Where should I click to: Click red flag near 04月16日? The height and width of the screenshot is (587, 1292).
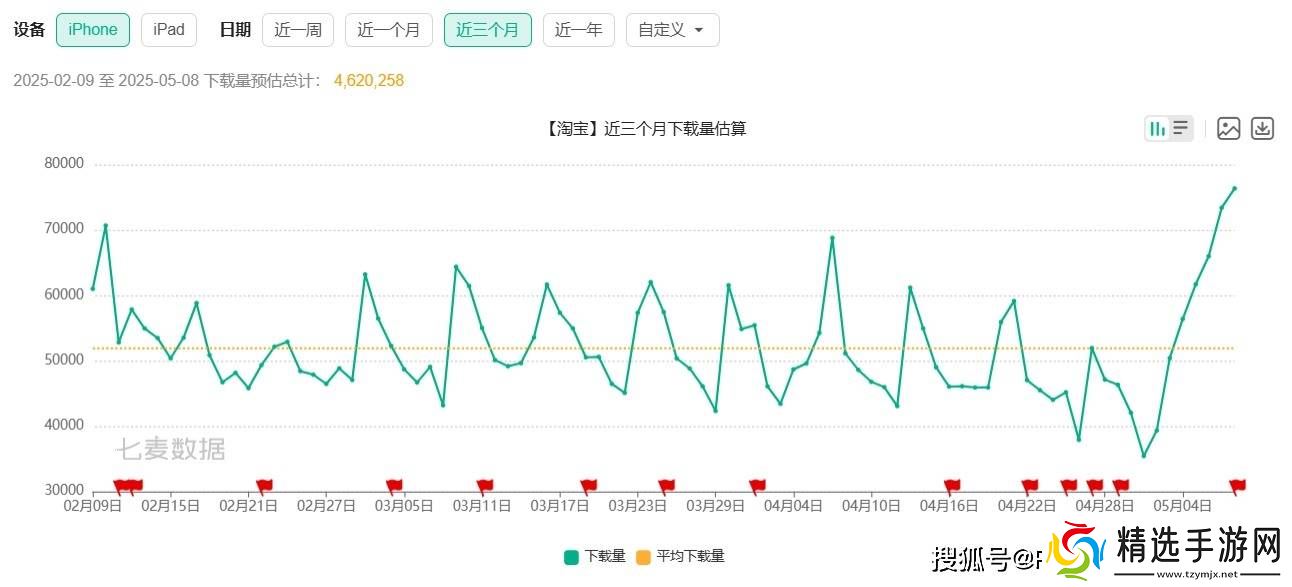[x=952, y=486]
